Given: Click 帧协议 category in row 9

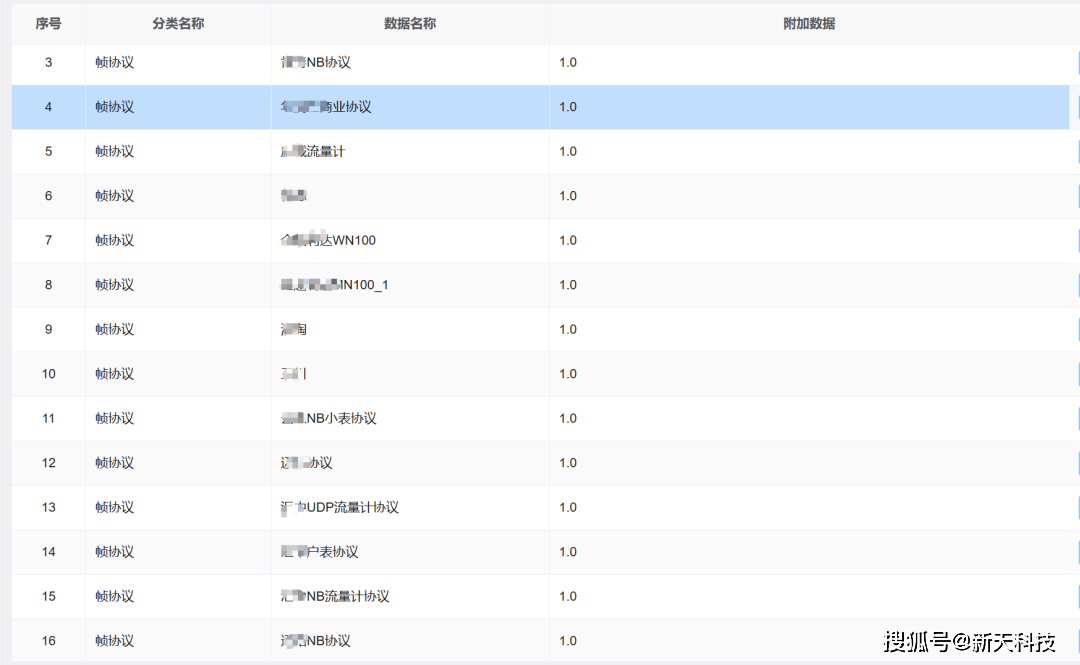Looking at the screenshot, I should pos(115,330).
